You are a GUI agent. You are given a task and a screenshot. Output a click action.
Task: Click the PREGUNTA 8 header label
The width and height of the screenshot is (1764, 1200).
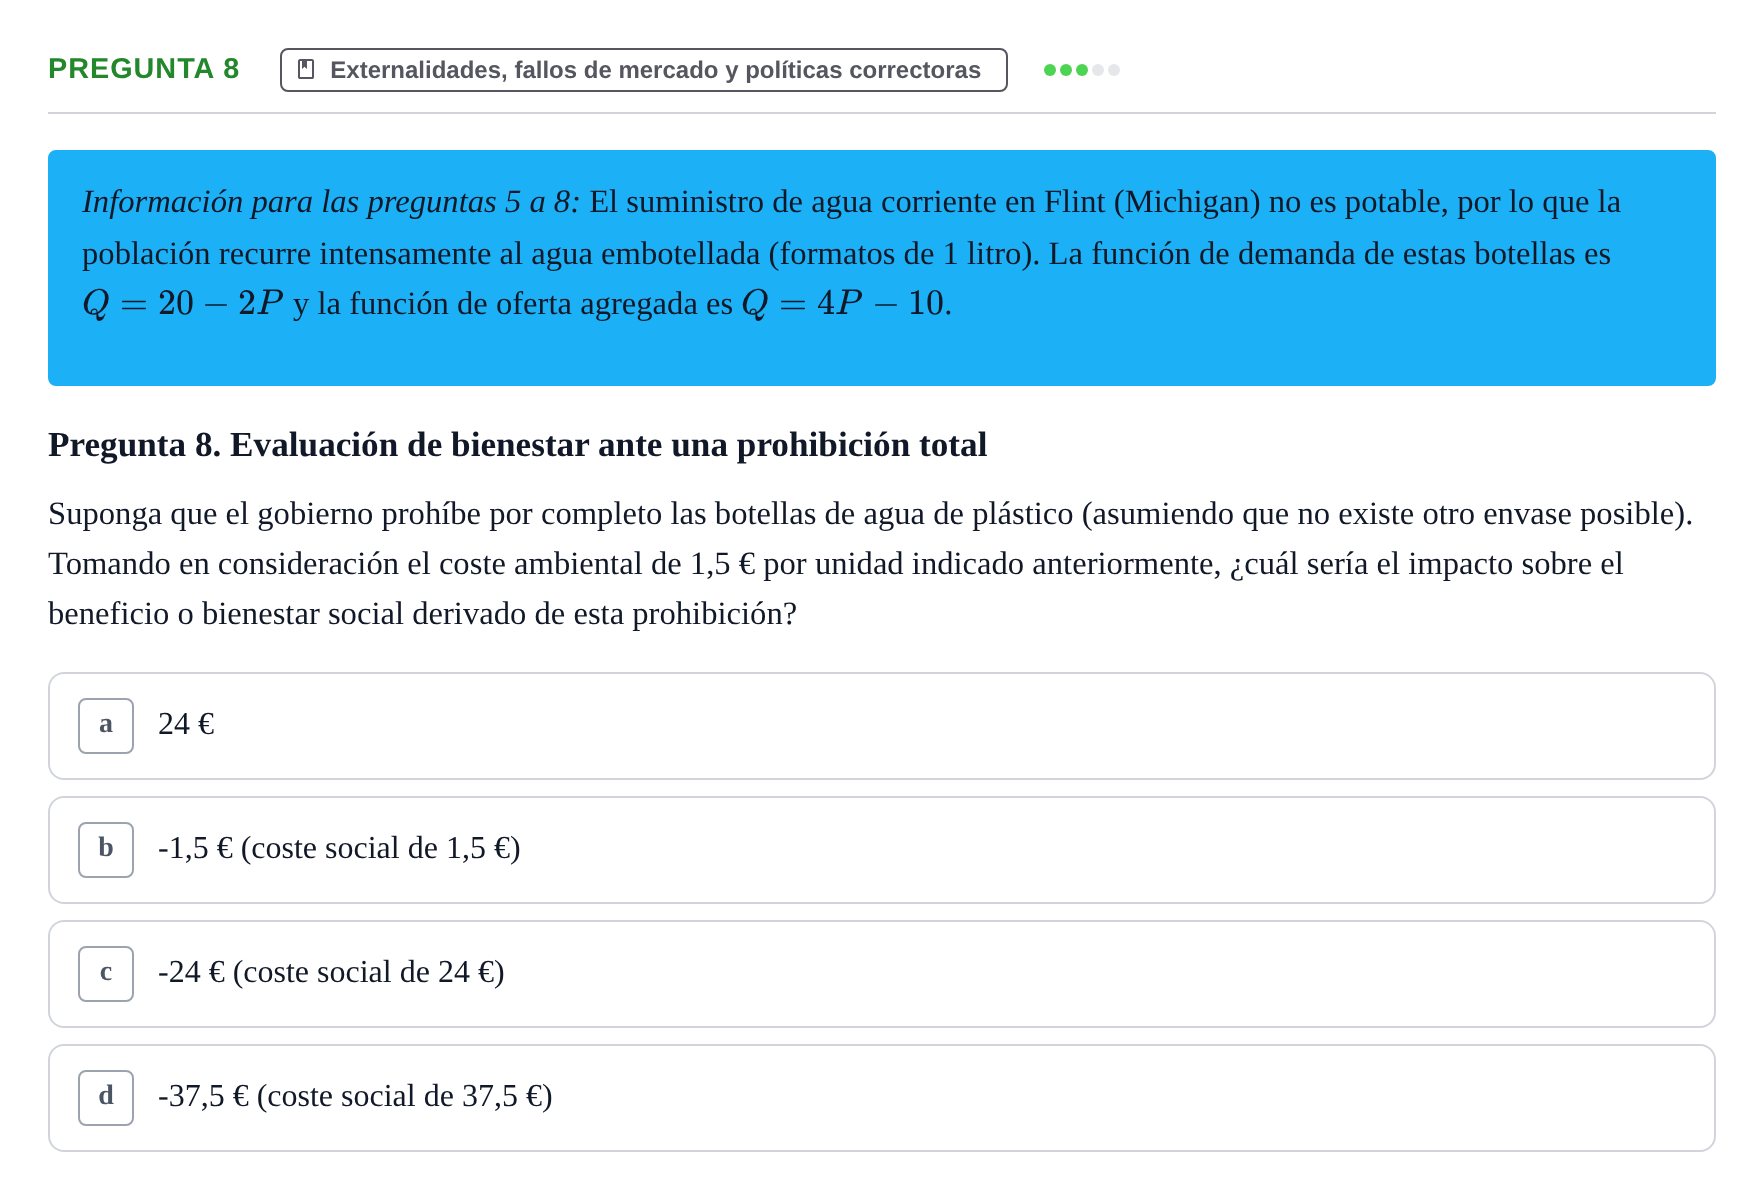click(x=144, y=69)
